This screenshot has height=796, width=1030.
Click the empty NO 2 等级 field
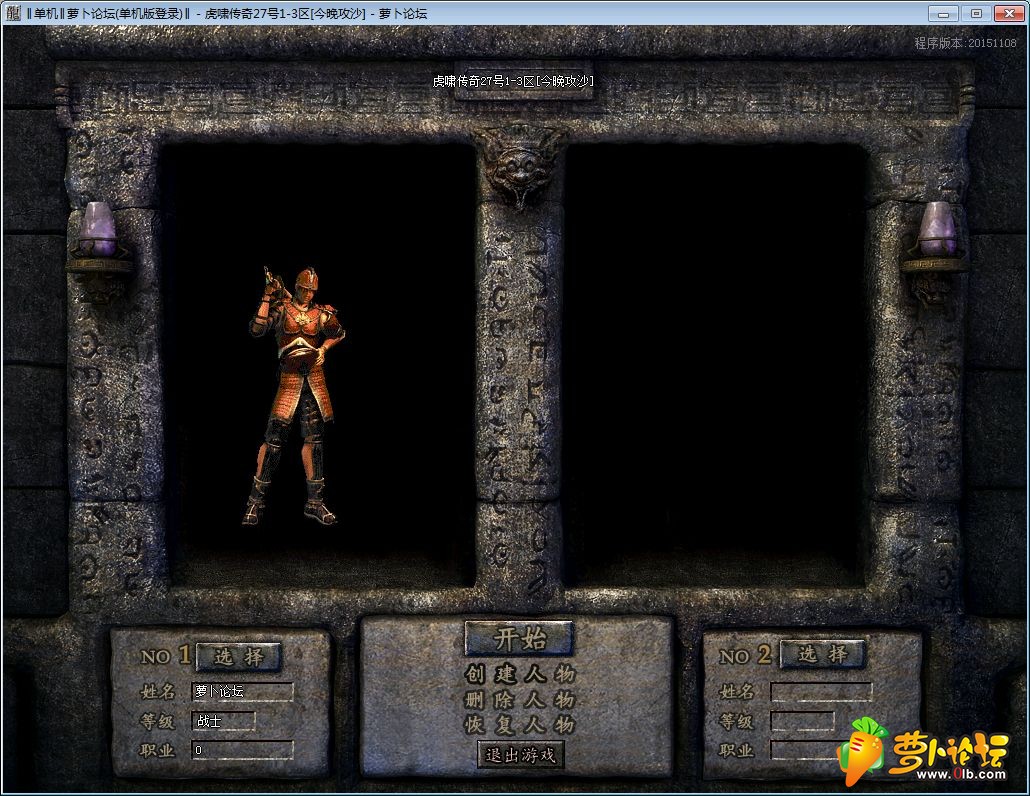(x=802, y=721)
